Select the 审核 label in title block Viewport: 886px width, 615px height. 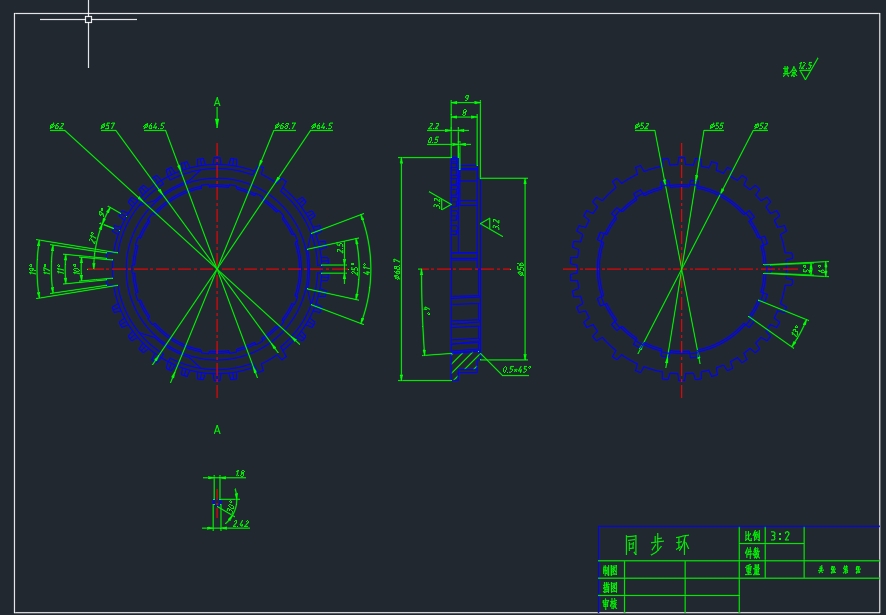(x=610, y=604)
